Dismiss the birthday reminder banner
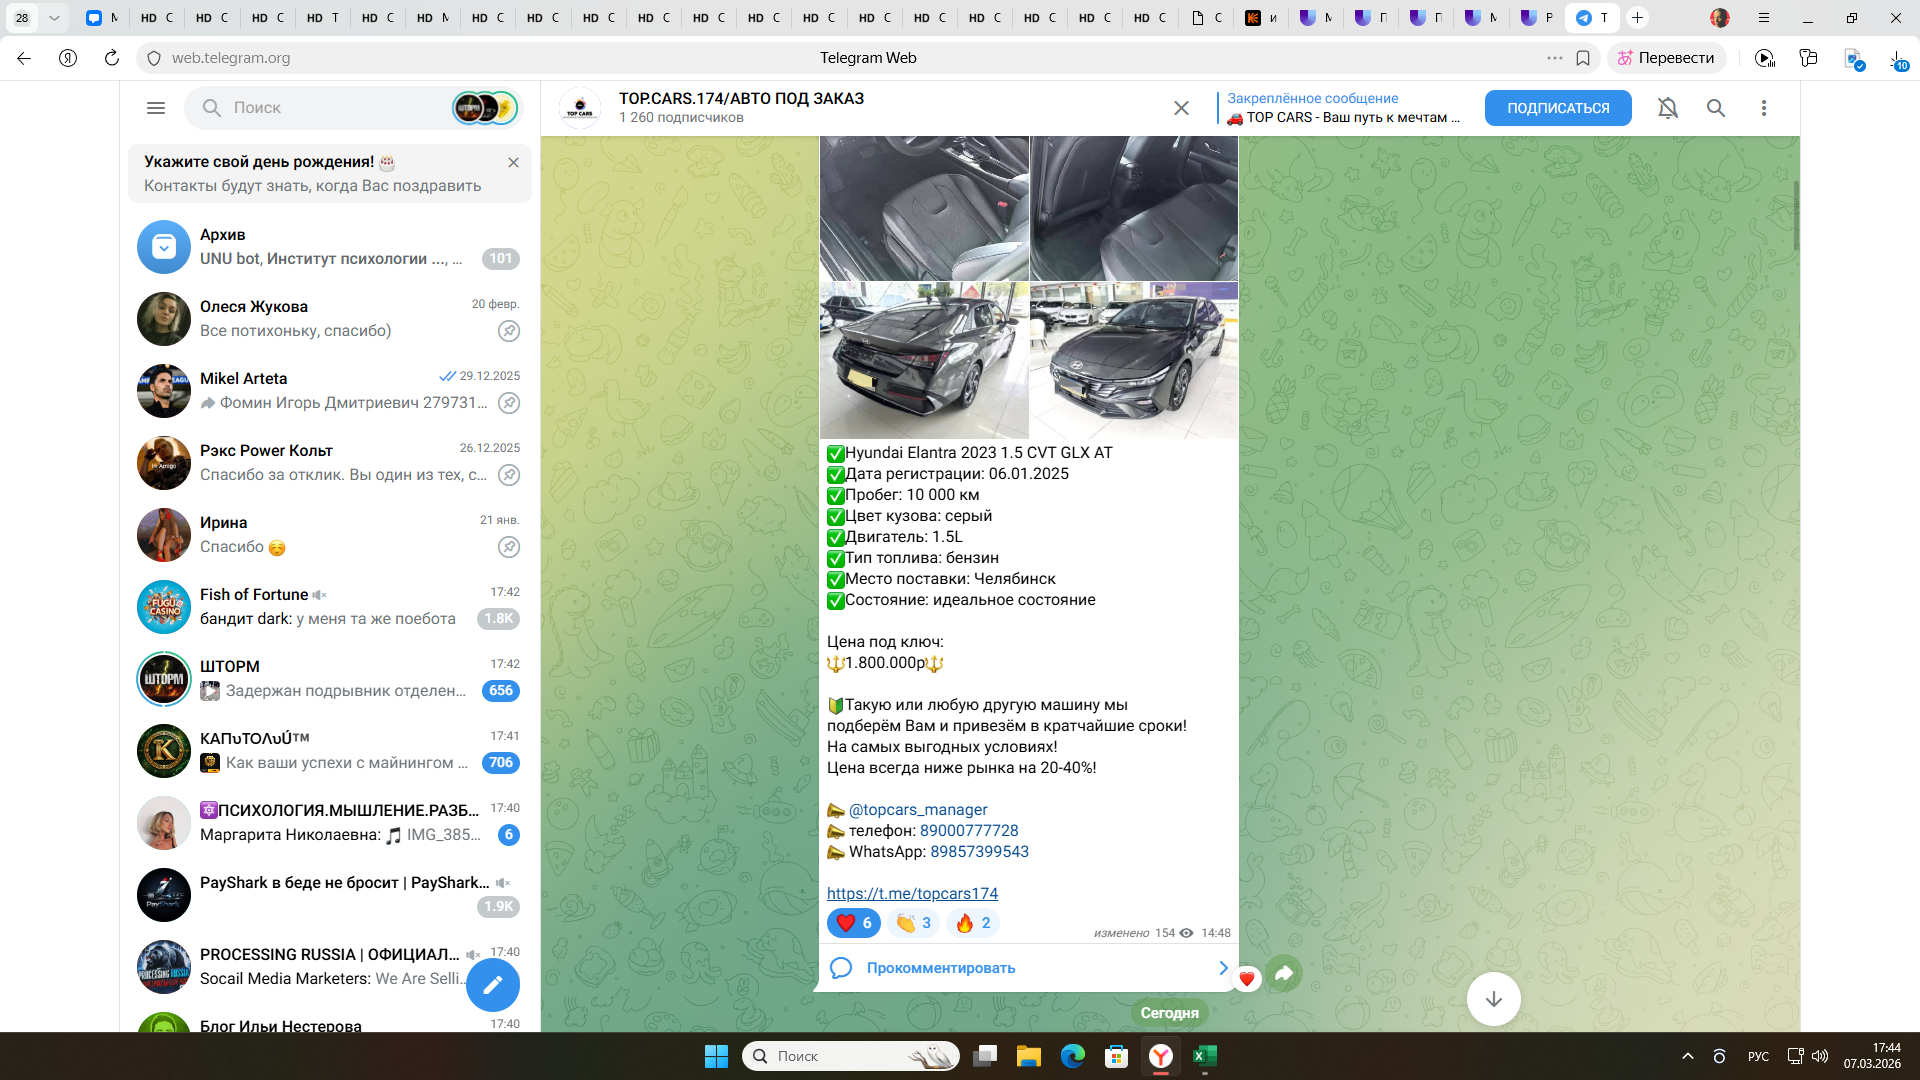This screenshot has height=1080, width=1920. click(513, 162)
